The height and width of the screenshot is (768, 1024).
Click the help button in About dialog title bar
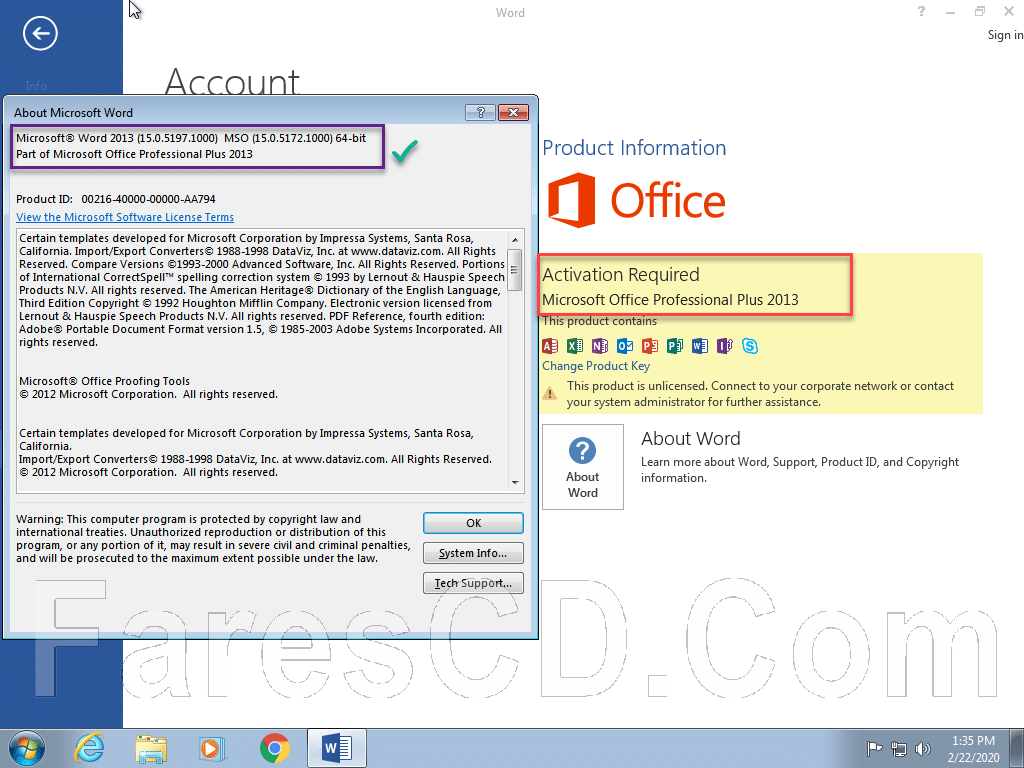[x=481, y=112]
